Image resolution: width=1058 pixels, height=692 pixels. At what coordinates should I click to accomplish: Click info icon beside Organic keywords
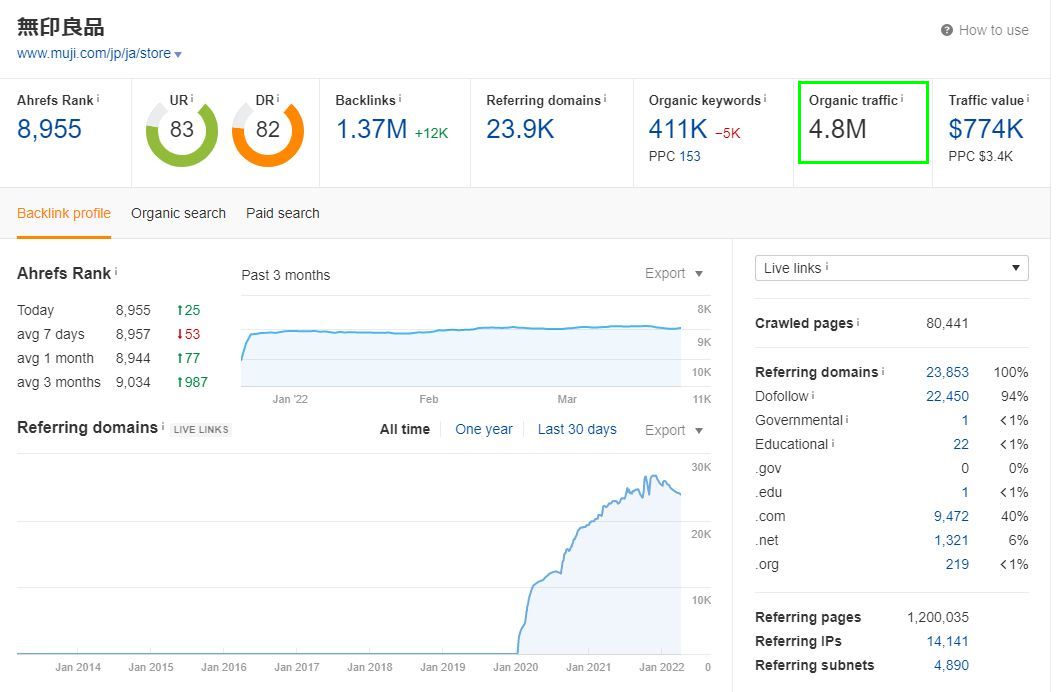point(764,98)
